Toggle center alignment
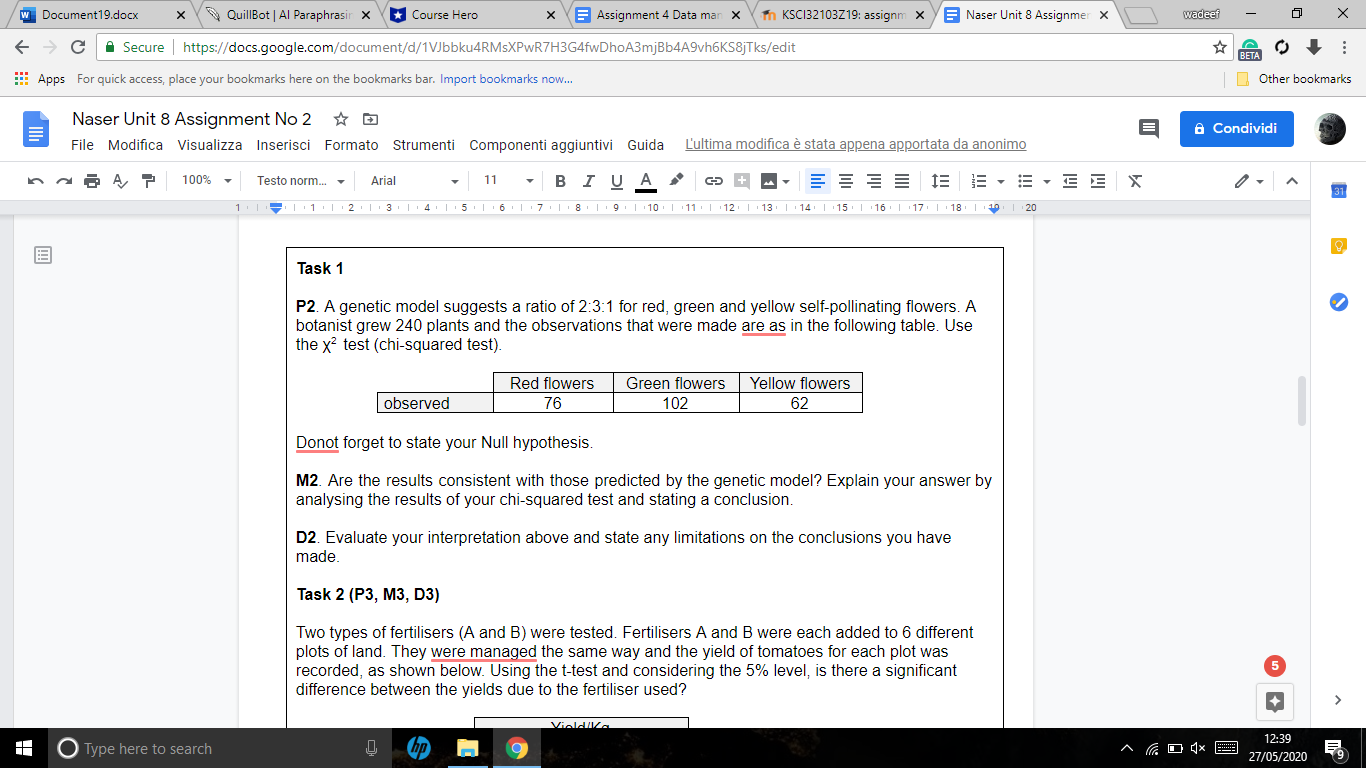Viewport: 1366px width, 768px height. pyautogui.click(x=845, y=181)
